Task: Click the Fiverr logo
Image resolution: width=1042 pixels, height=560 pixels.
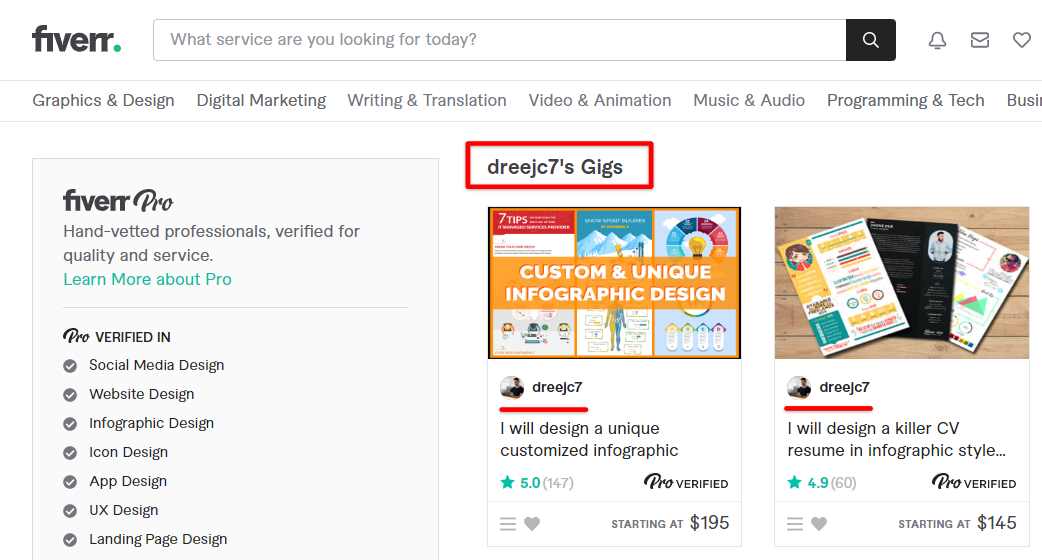Action: click(x=77, y=40)
